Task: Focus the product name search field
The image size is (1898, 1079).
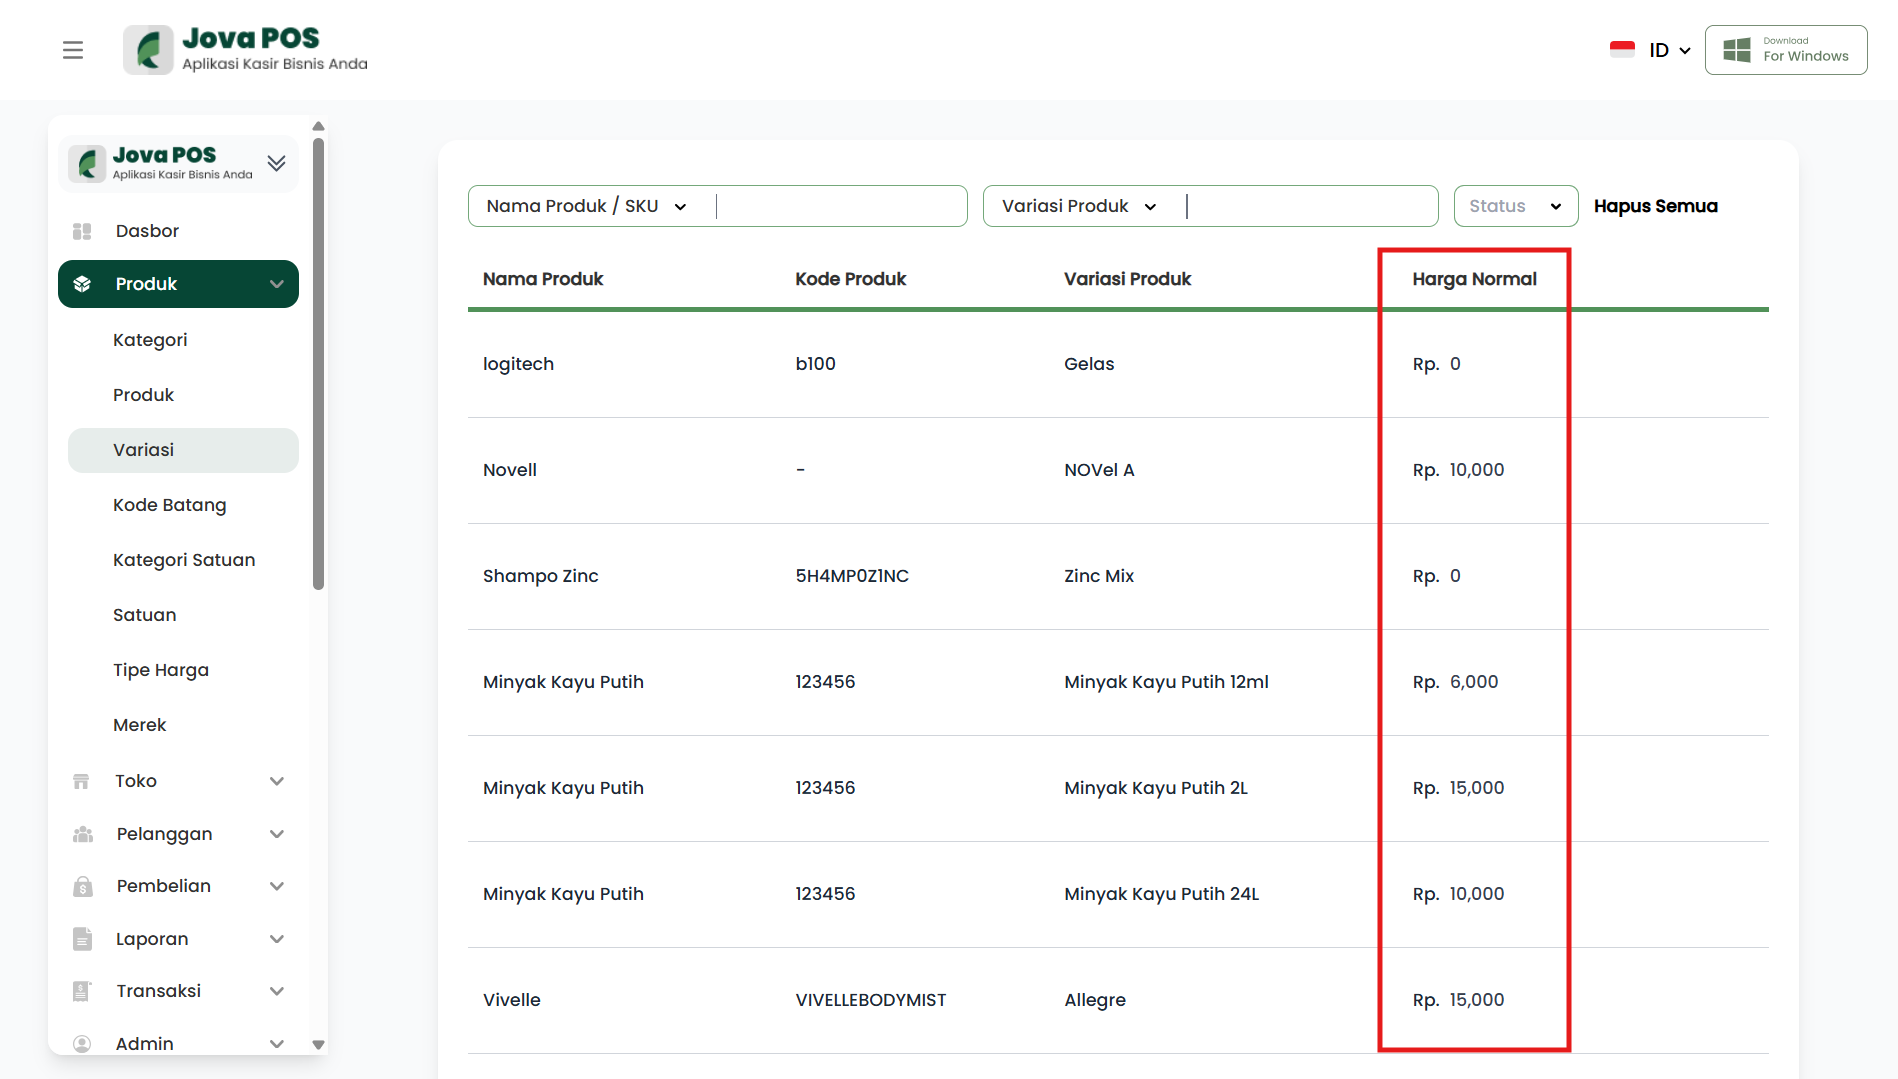Action: pyautogui.click(x=838, y=206)
